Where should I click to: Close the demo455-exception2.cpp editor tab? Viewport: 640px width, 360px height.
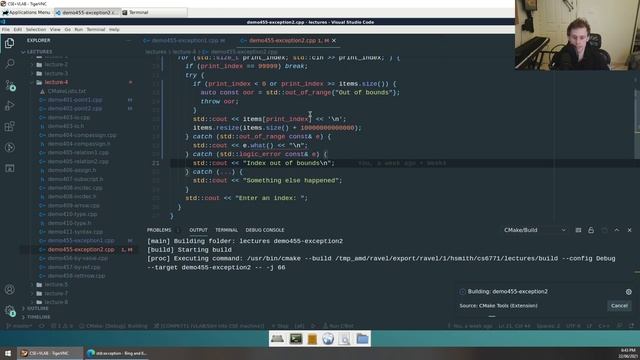pos(334,40)
